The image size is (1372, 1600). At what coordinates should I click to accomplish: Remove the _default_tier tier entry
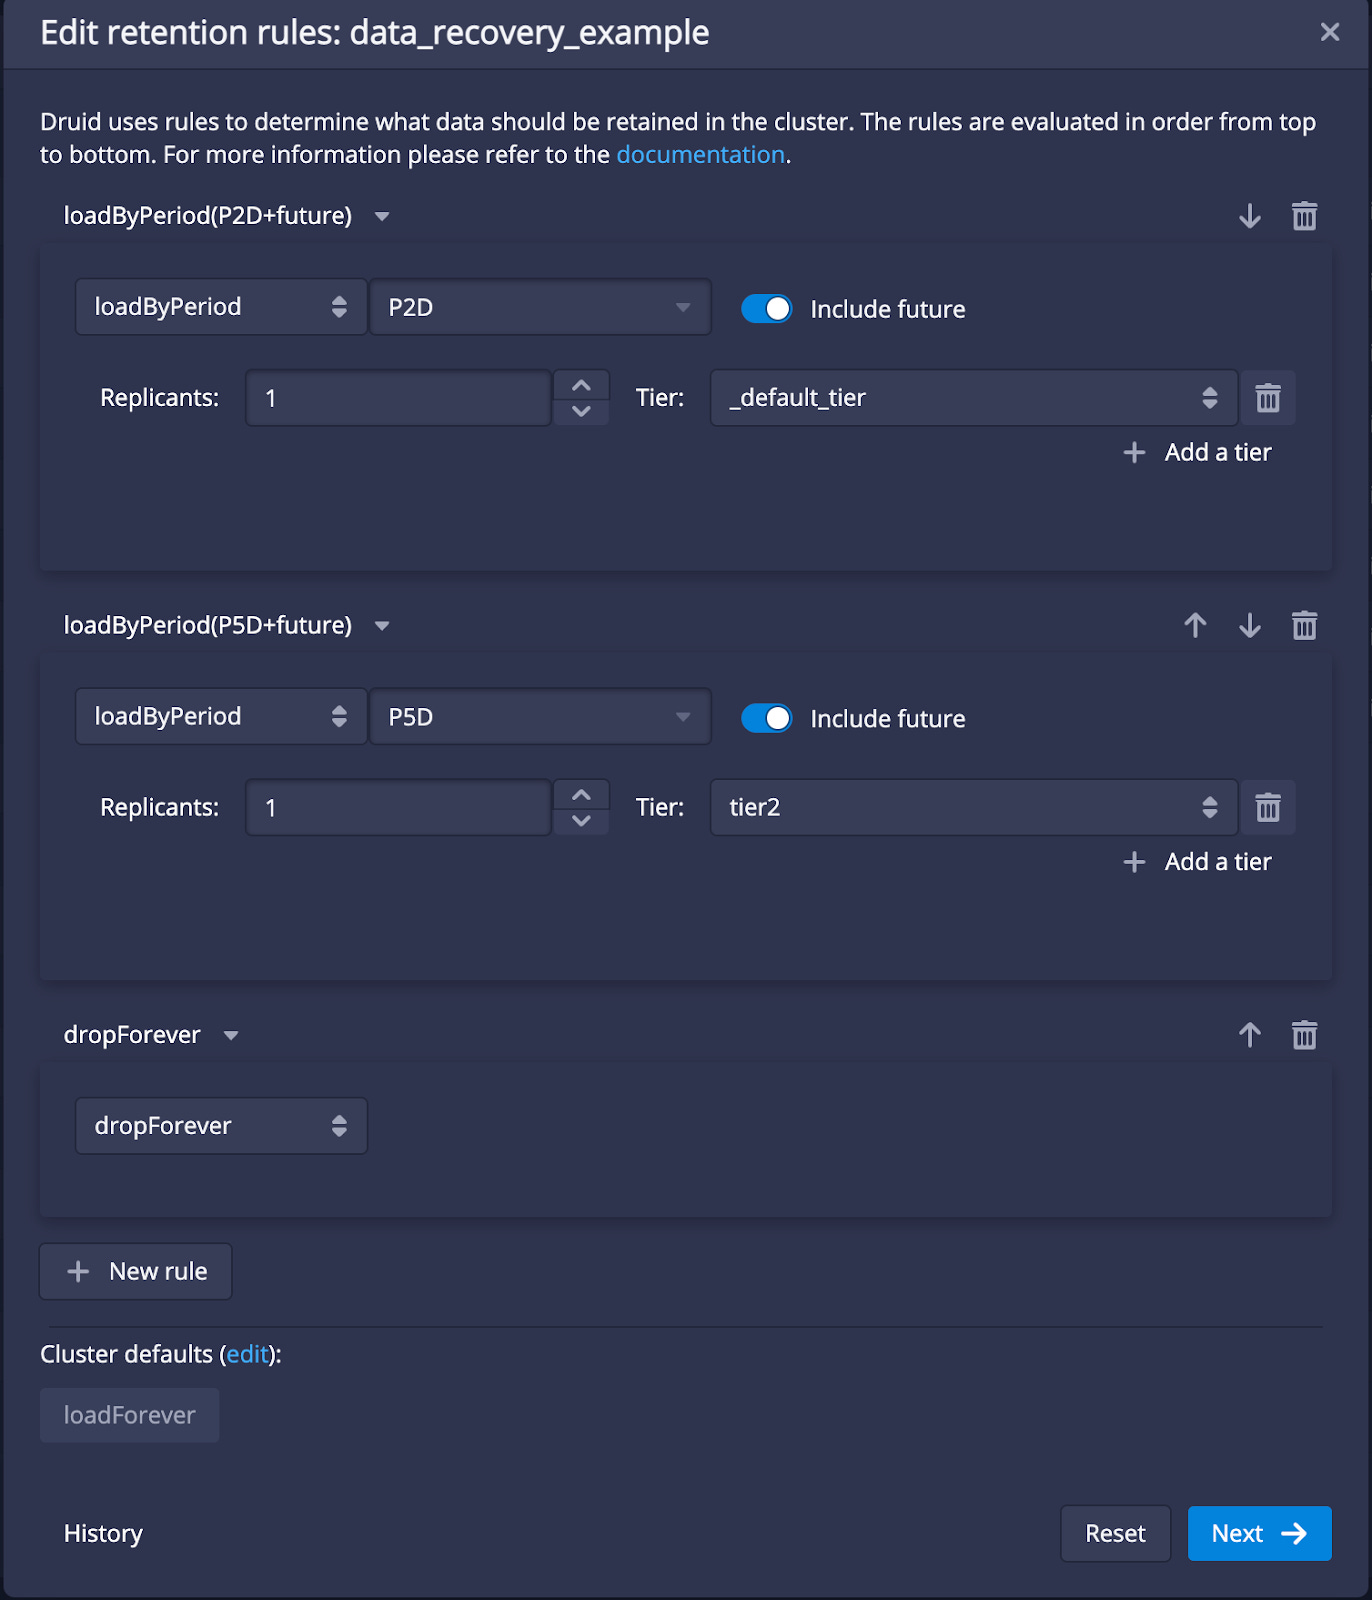(x=1268, y=398)
